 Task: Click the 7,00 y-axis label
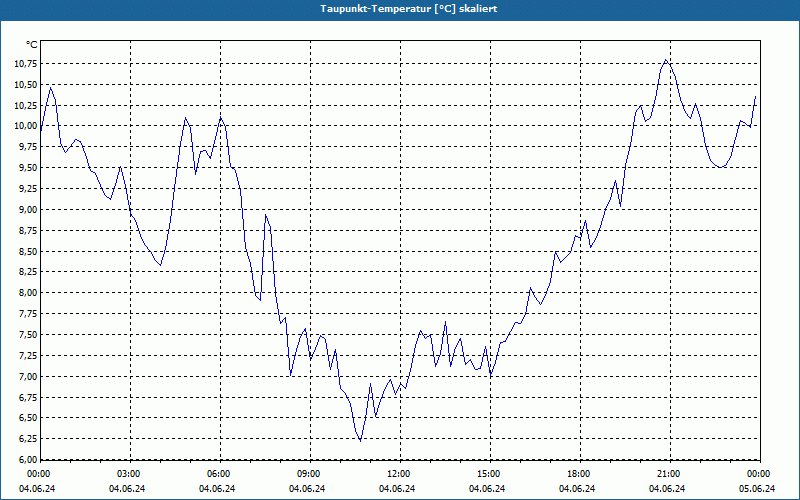28,377
